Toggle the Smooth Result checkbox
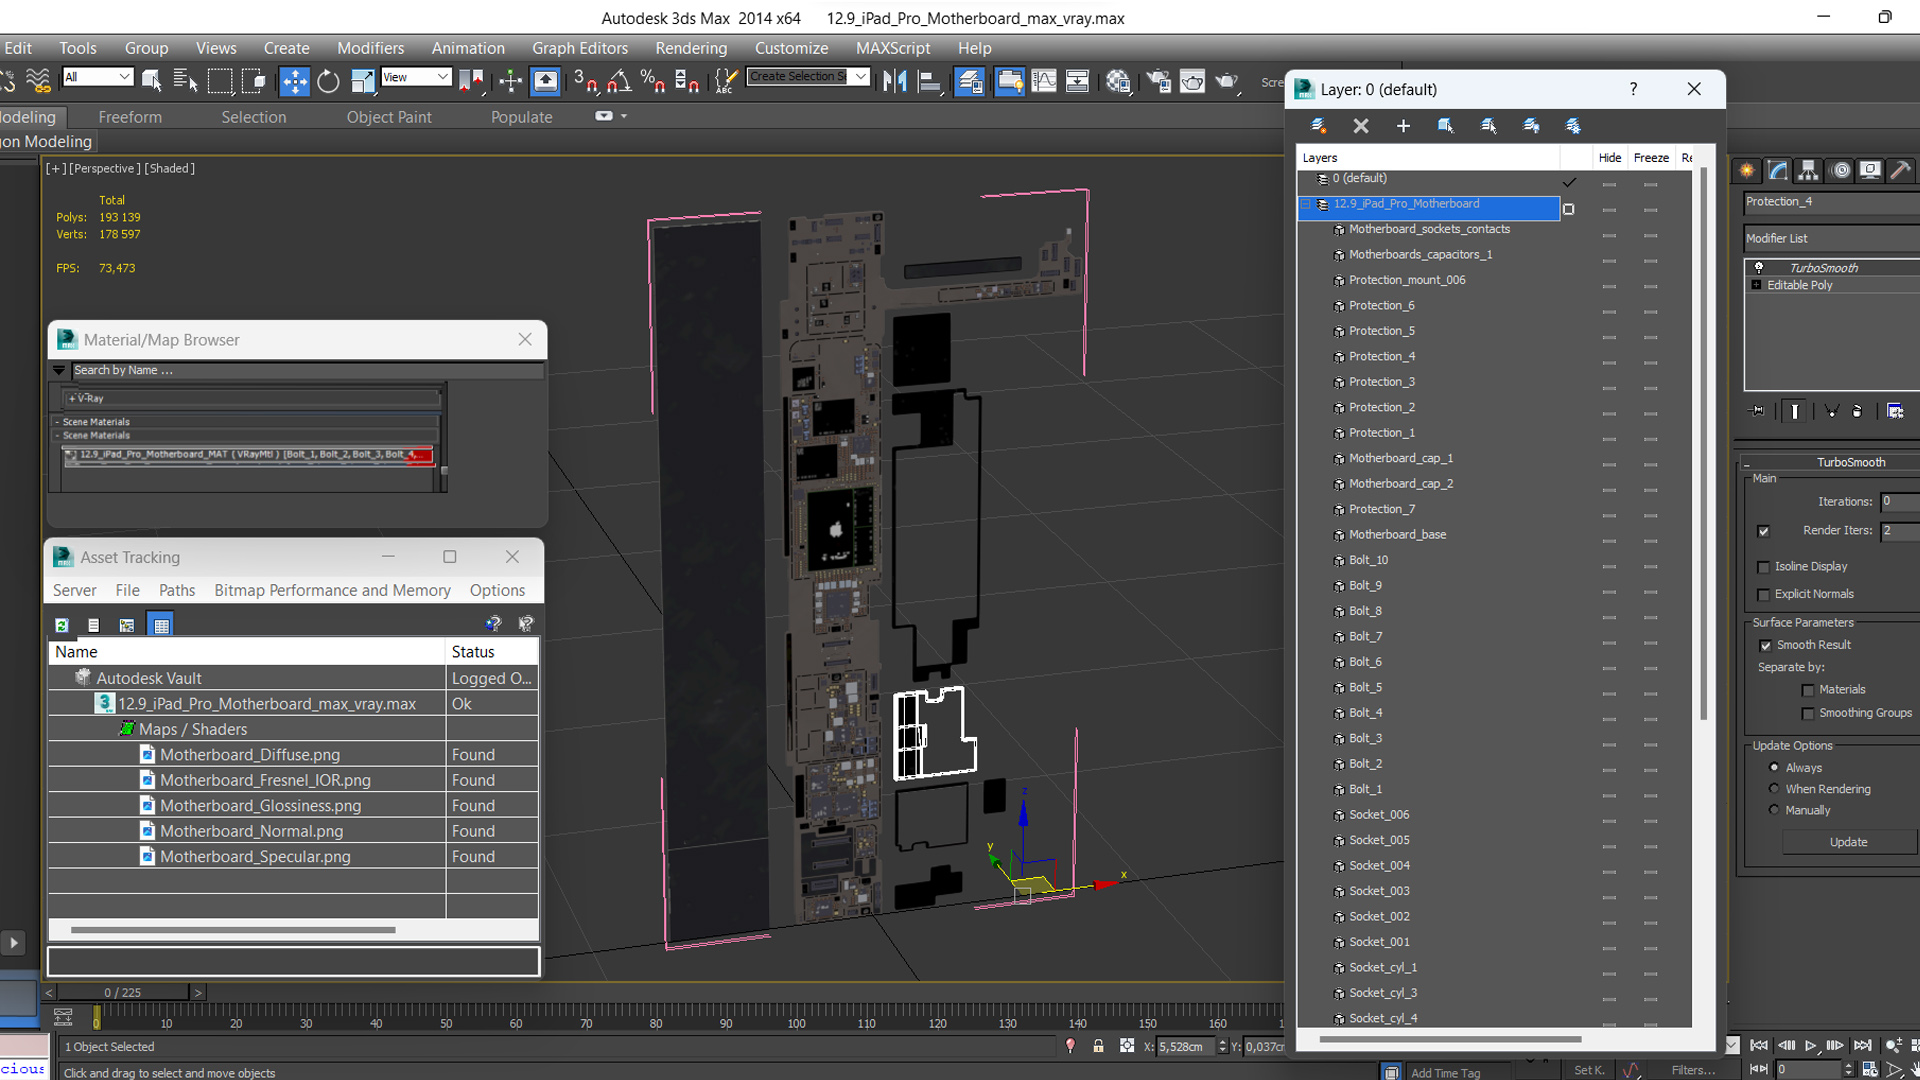The width and height of the screenshot is (1920, 1080). pyautogui.click(x=1765, y=645)
